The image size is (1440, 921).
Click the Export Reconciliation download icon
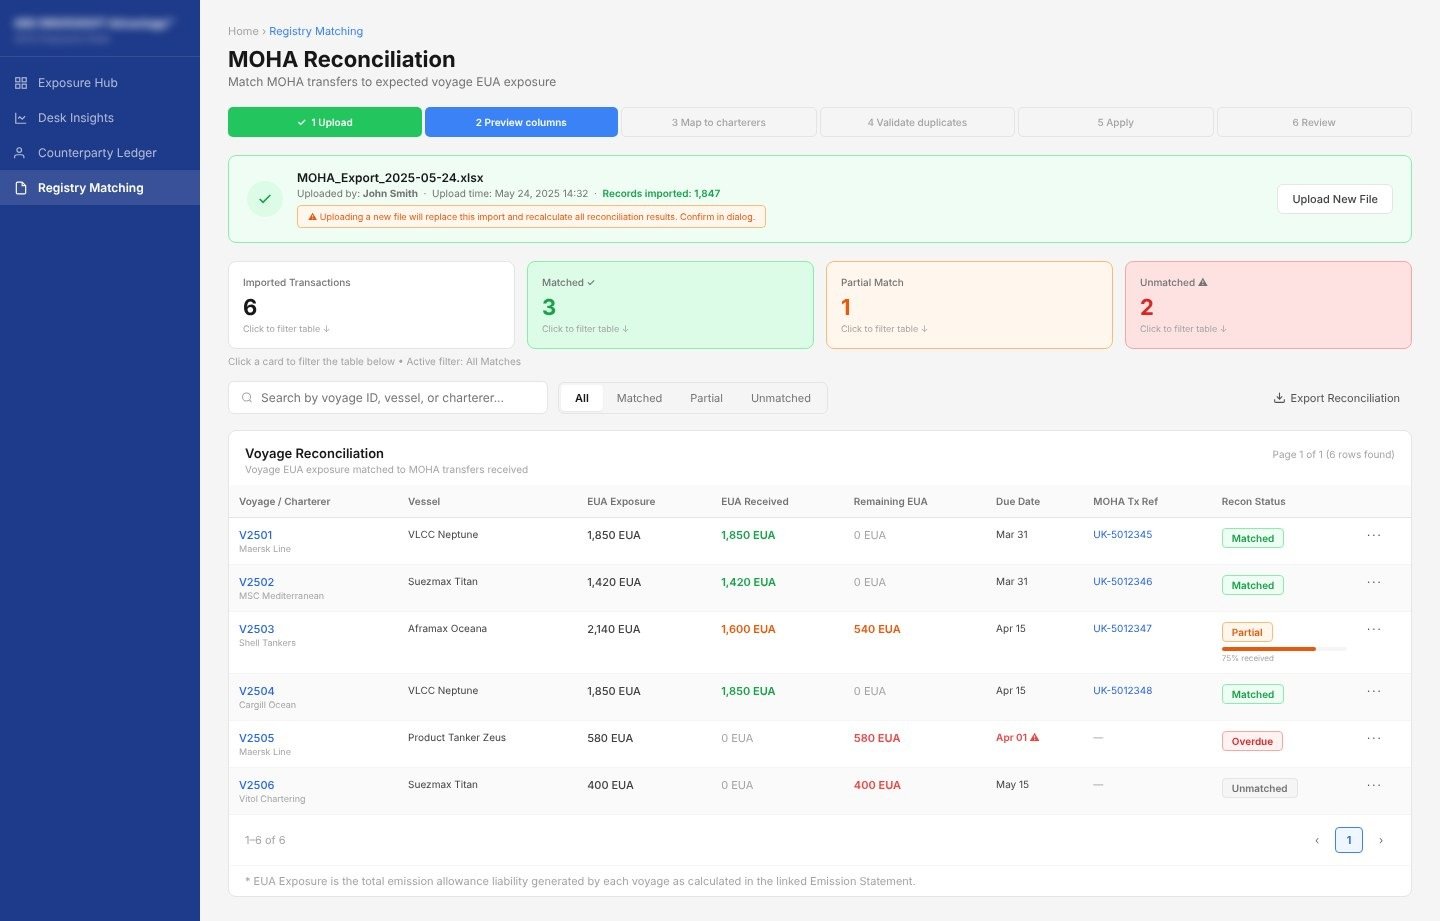[1279, 398]
